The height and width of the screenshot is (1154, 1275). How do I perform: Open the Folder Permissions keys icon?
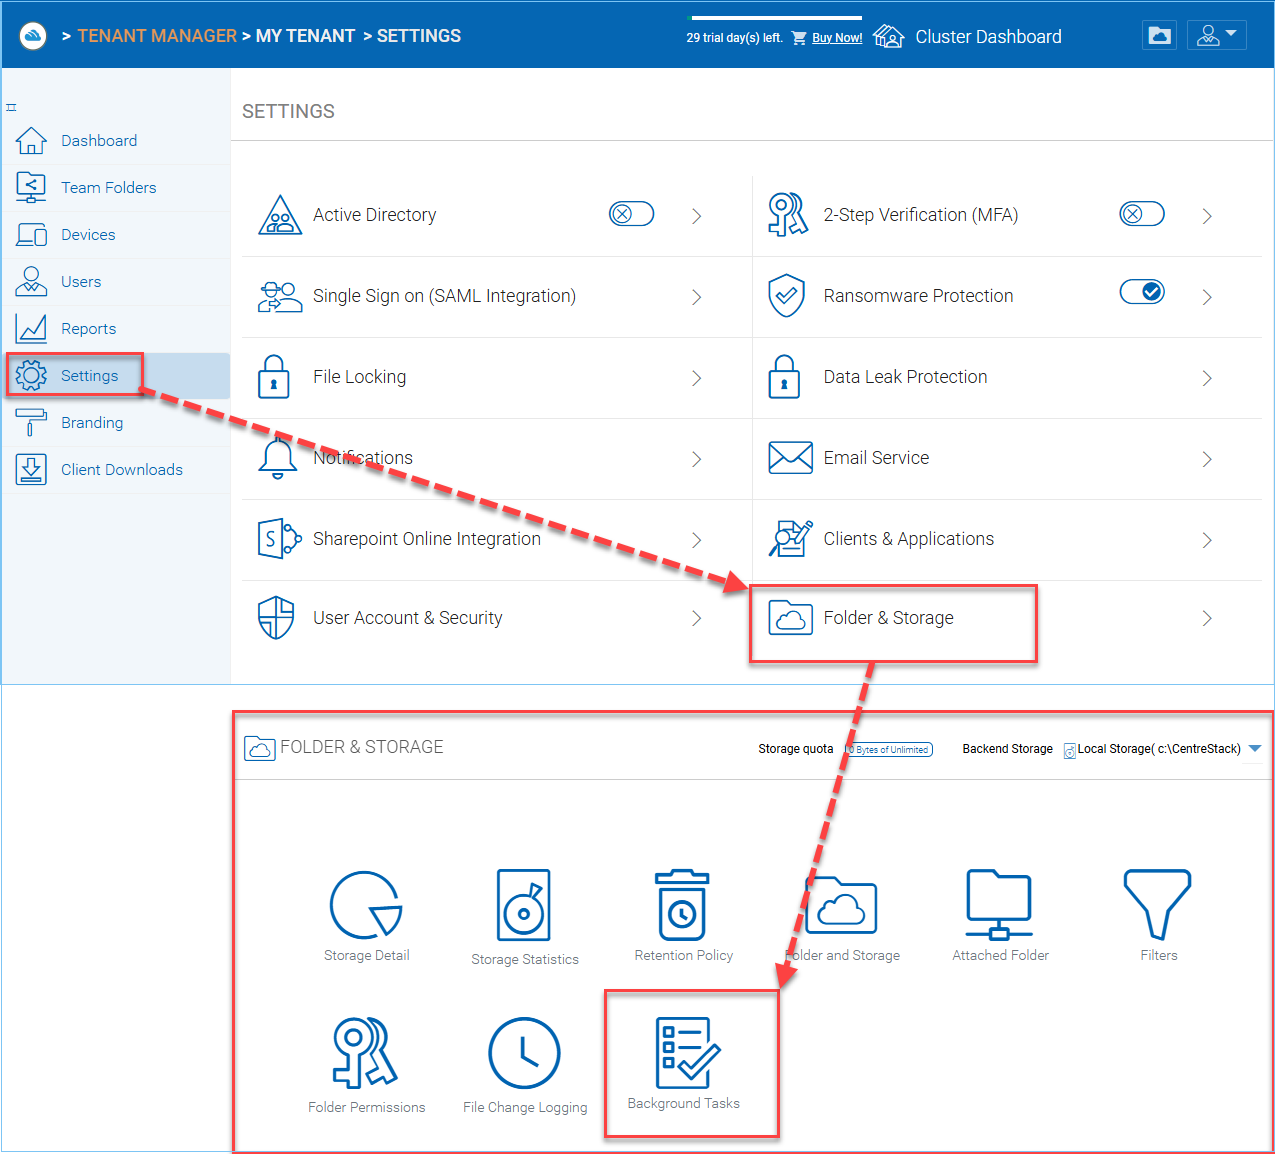tap(365, 1053)
